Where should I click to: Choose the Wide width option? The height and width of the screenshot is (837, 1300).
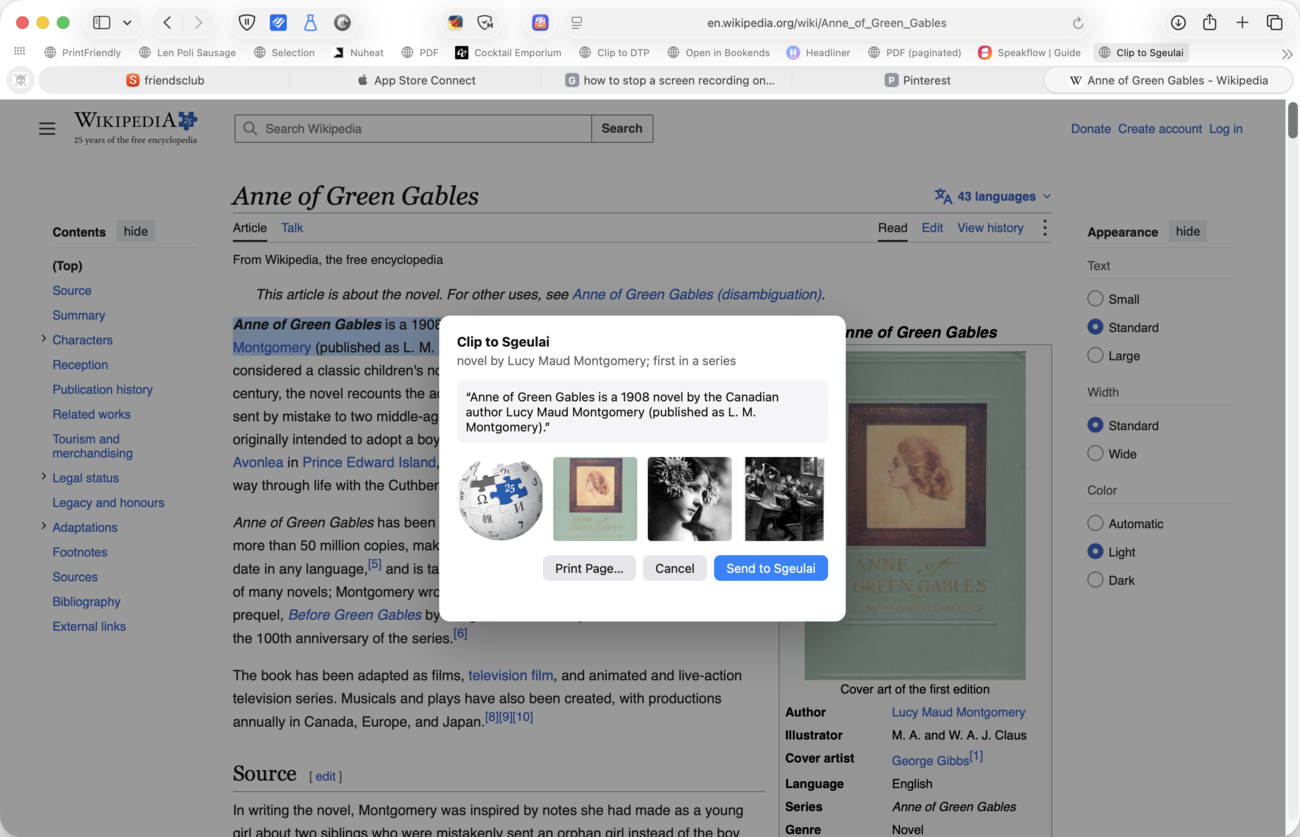tap(1095, 453)
